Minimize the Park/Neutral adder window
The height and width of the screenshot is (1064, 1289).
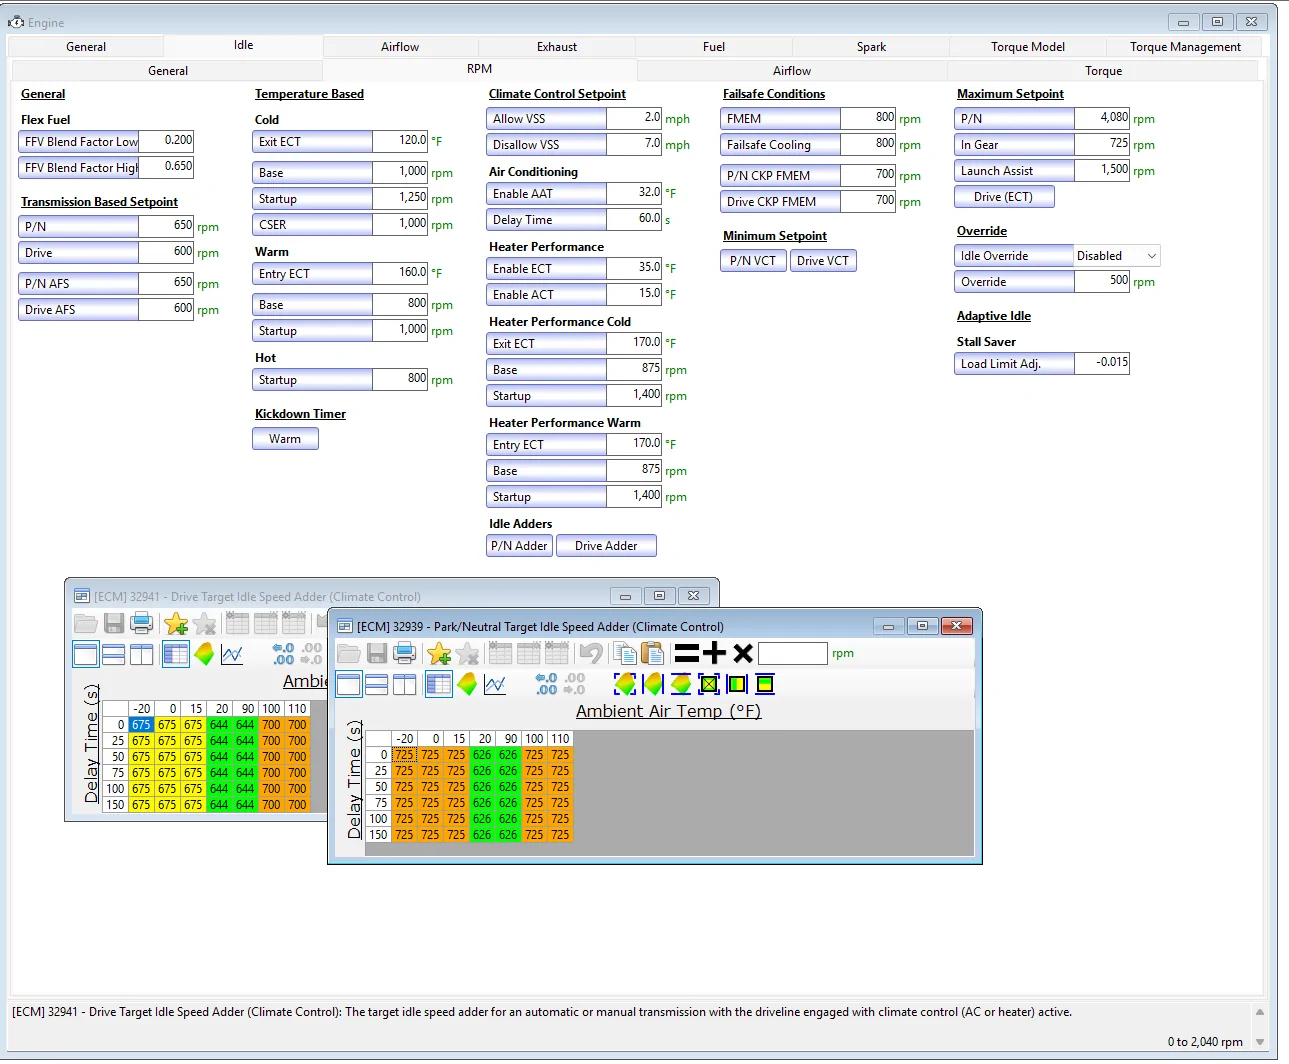(888, 626)
